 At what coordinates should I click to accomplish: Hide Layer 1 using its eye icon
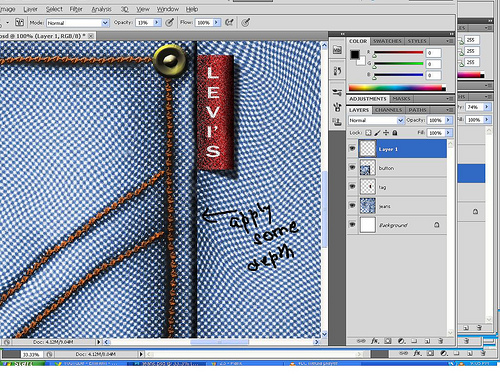(352, 148)
